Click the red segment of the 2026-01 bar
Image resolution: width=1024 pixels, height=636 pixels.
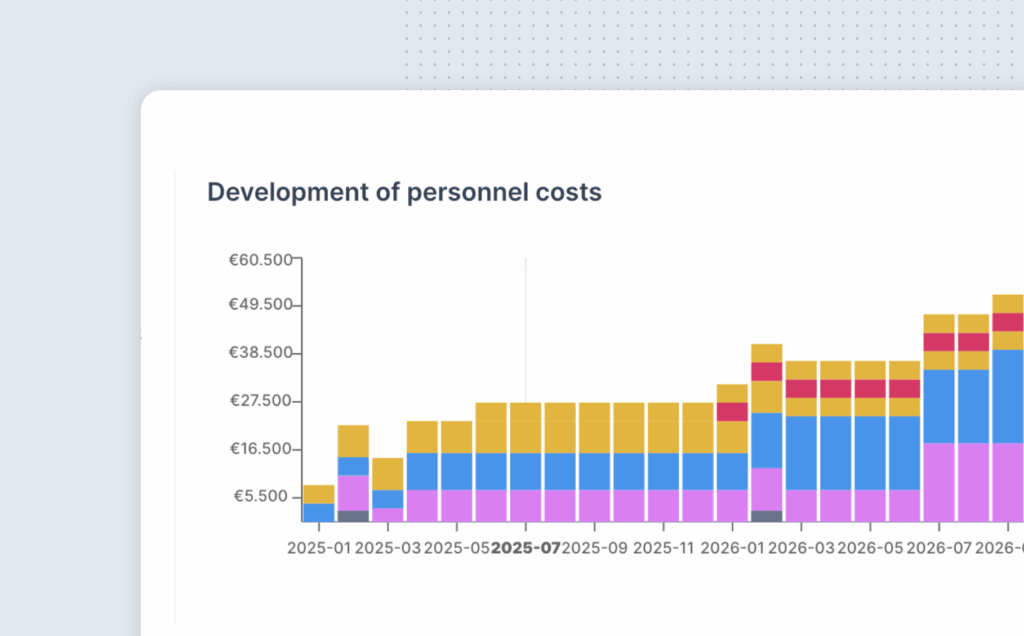pos(732,412)
